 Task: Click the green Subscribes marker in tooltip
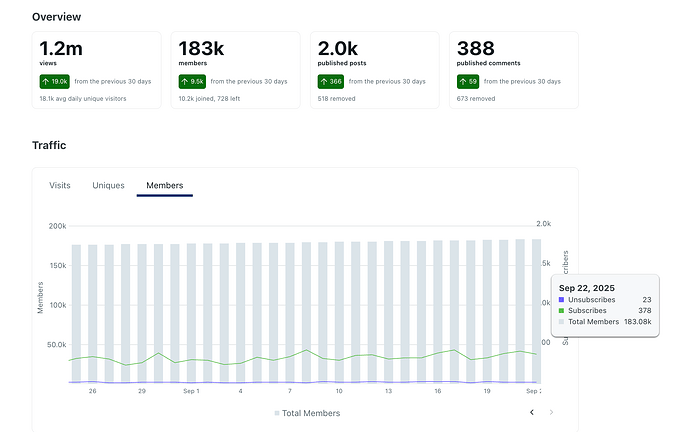coord(562,311)
